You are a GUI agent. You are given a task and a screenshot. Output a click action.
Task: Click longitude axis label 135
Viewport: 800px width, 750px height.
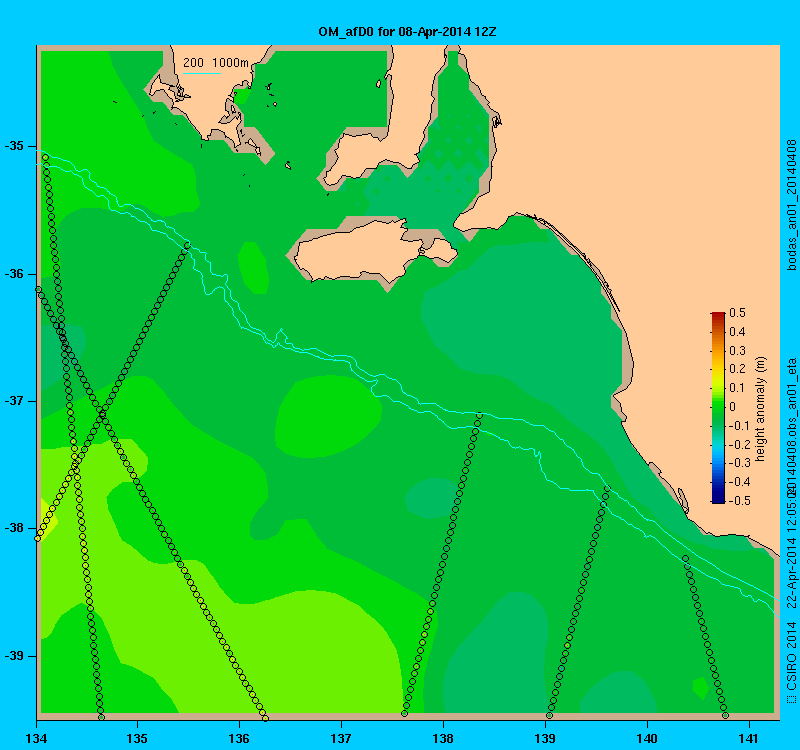click(x=137, y=738)
